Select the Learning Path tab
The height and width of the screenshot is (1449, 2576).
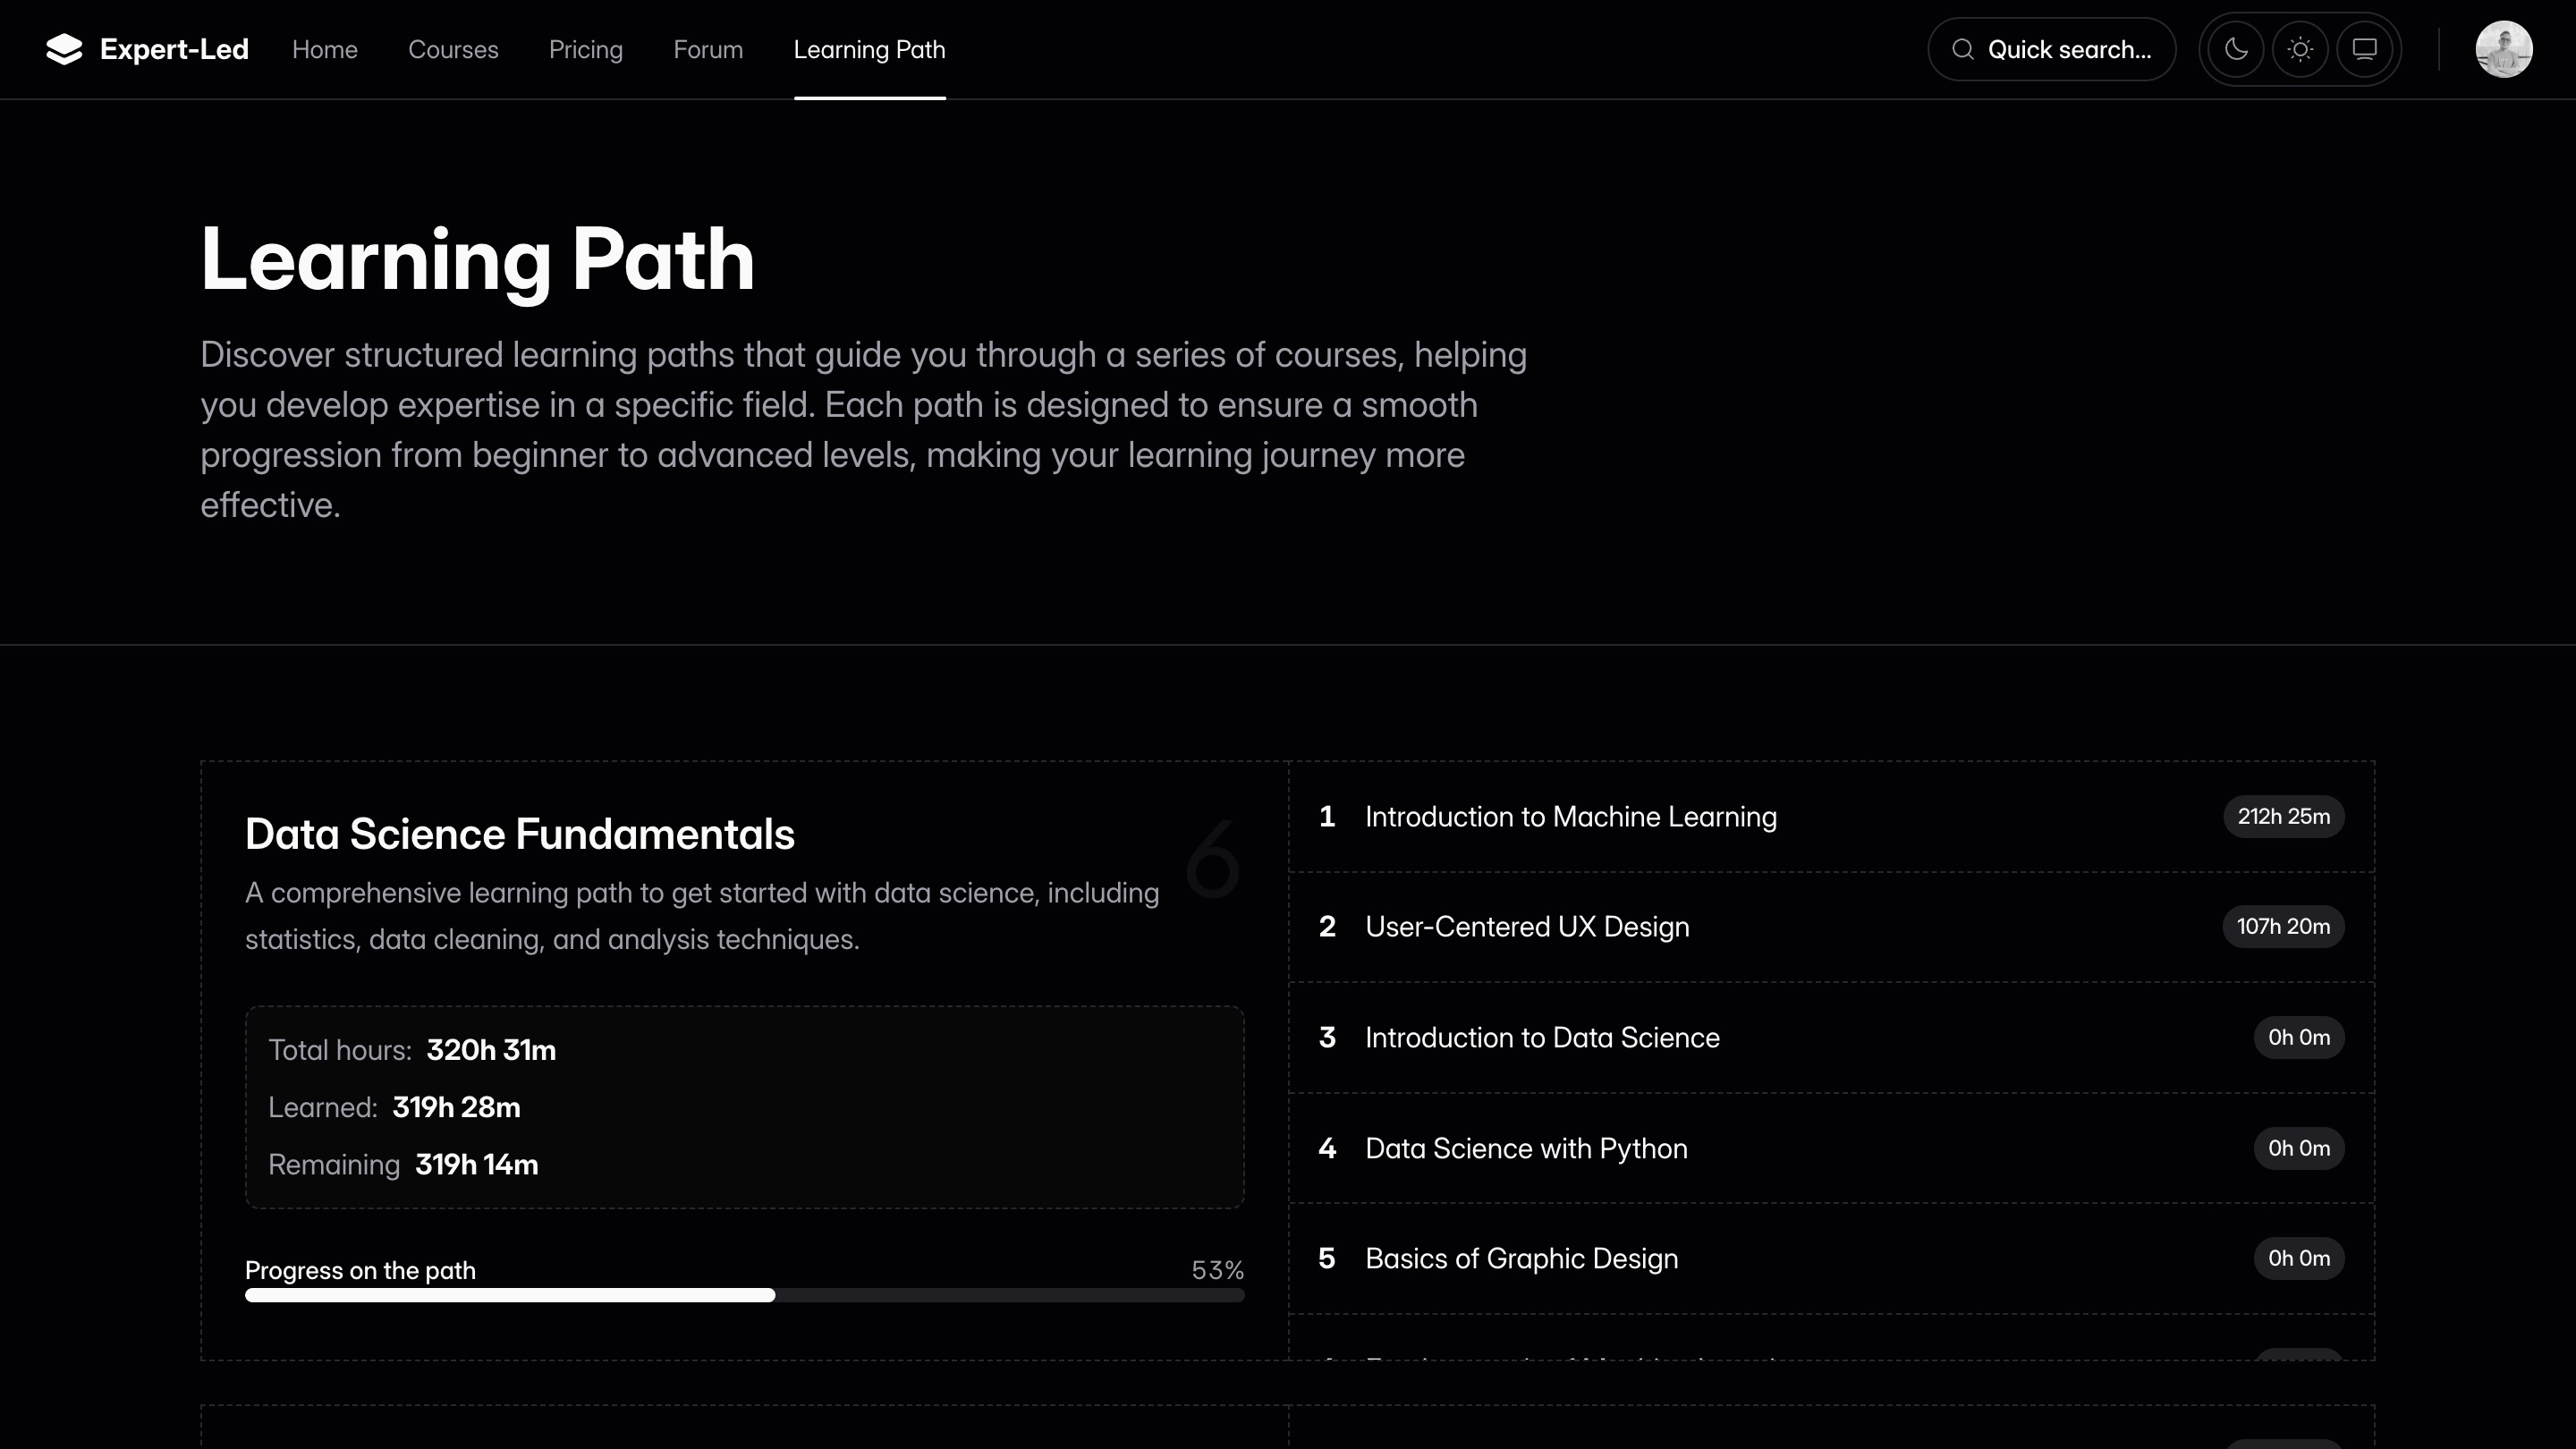869,49
